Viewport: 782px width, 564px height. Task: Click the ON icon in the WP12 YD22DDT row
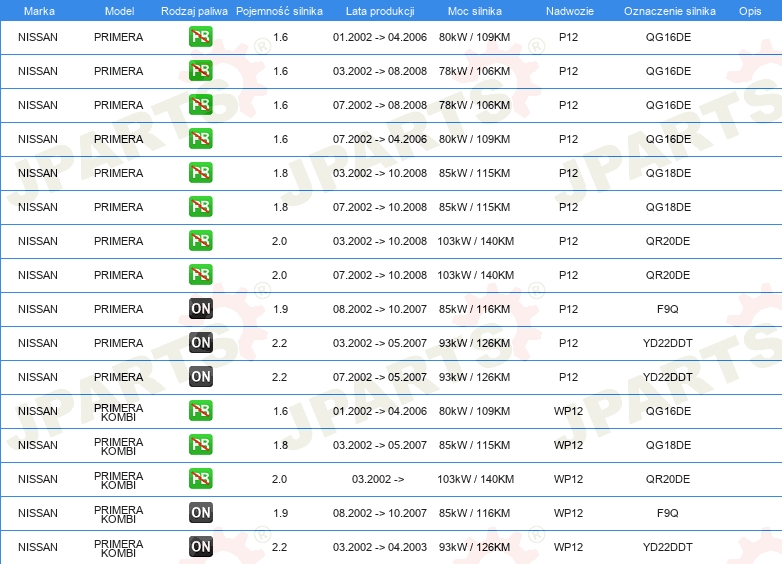point(200,547)
